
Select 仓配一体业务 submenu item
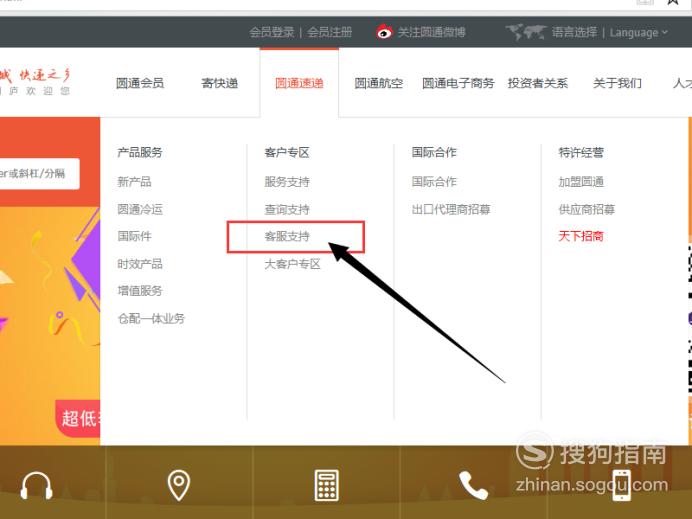coord(151,319)
